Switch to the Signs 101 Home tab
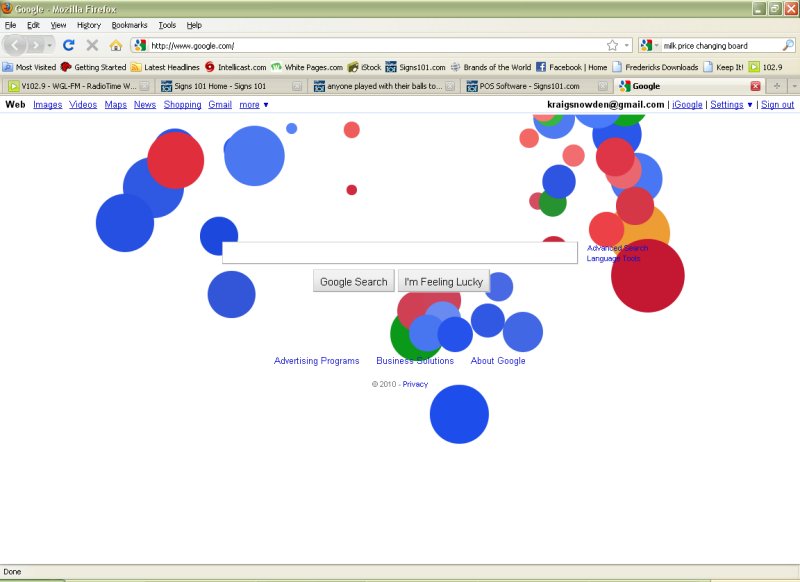 click(x=231, y=86)
